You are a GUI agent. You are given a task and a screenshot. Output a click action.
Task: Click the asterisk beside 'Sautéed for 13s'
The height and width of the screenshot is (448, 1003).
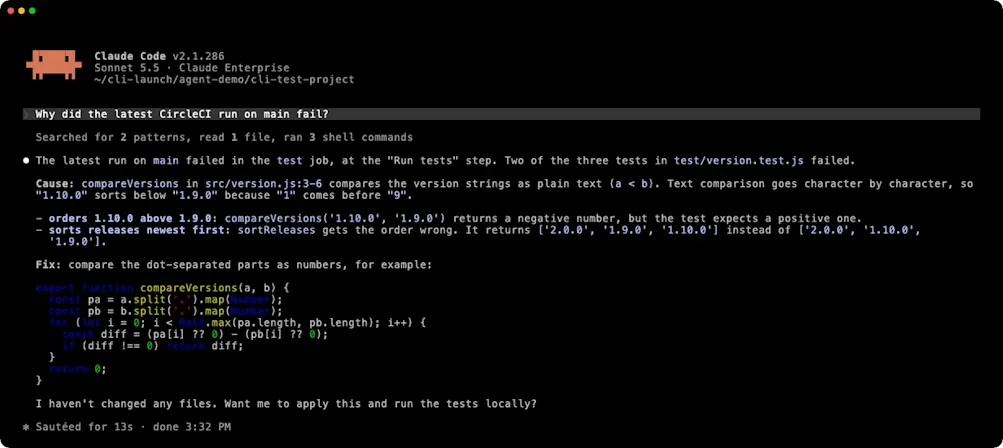coord(26,427)
